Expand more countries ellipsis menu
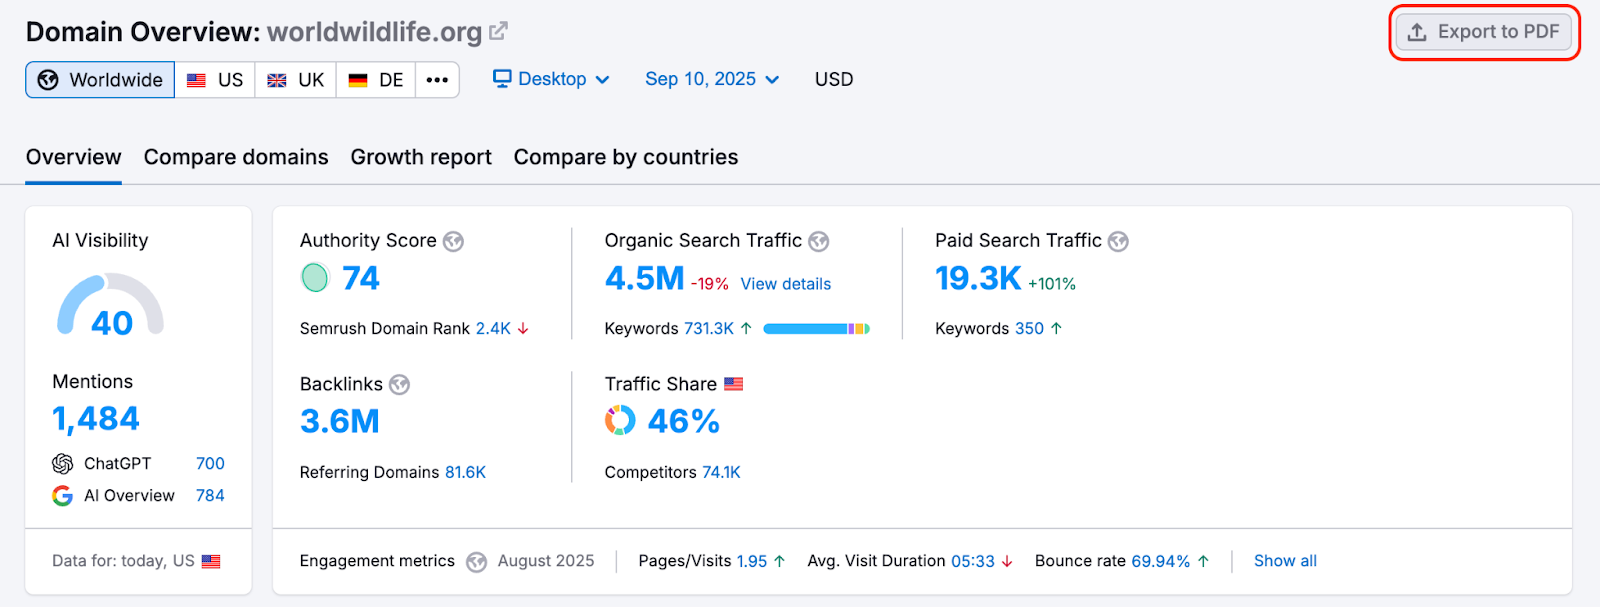Image resolution: width=1600 pixels, height=607 pixels. tap(437, 80)
